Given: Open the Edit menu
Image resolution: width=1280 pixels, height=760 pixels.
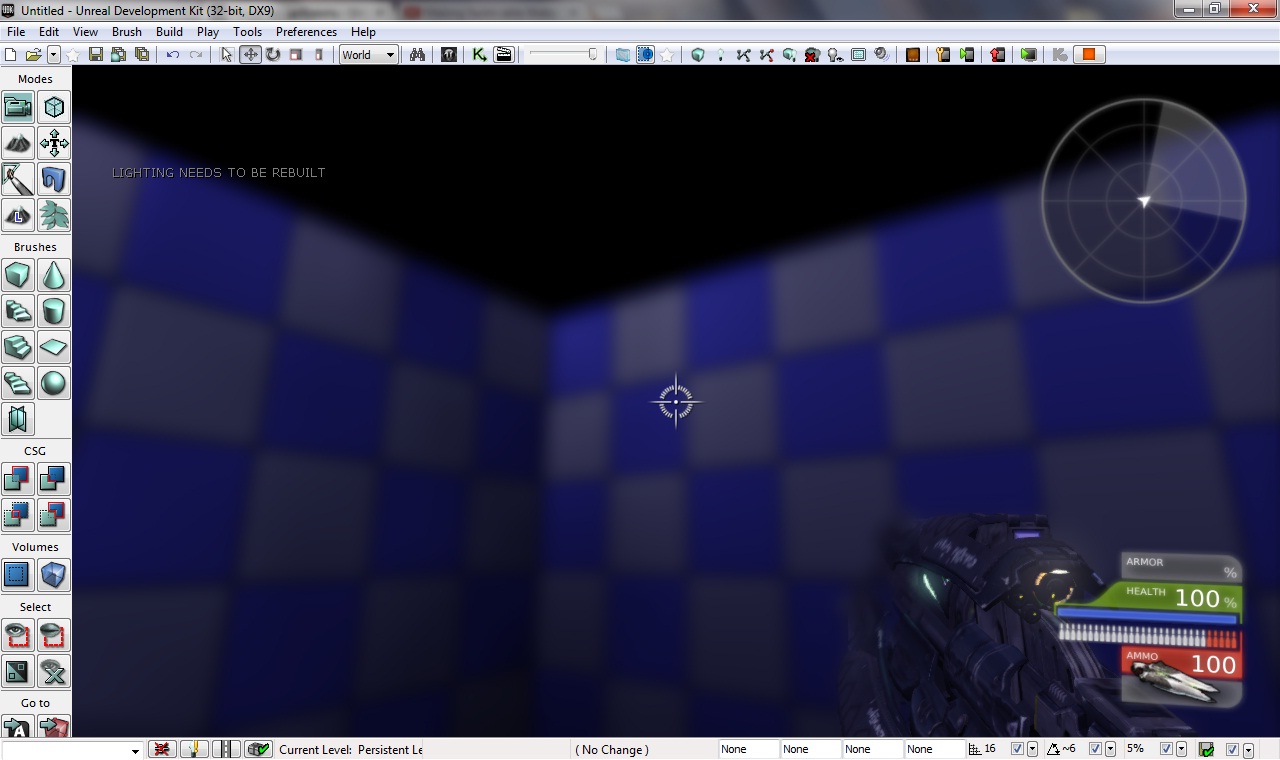Looking at the screenshot, I should tap(49, 32).
